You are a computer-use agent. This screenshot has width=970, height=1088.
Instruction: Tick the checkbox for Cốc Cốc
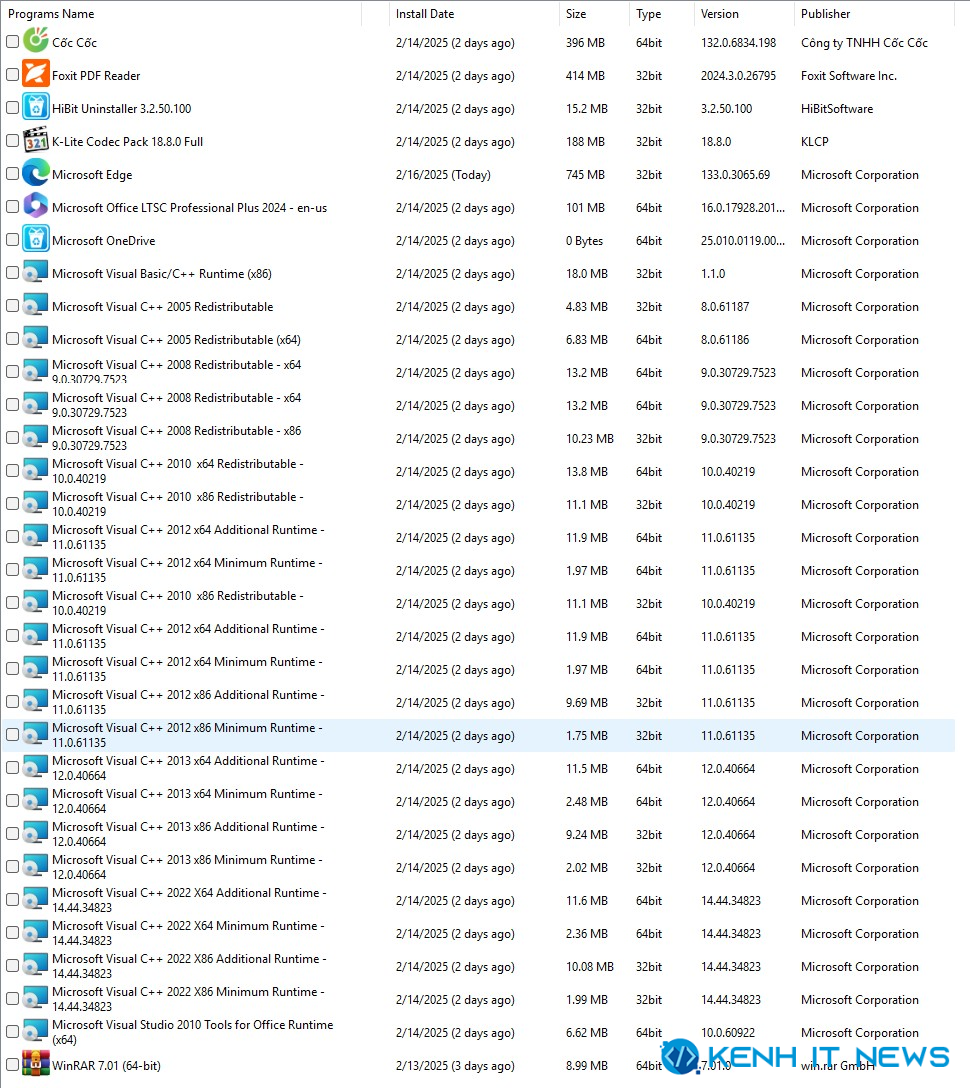pyautogui.click(x=12, y=42)
